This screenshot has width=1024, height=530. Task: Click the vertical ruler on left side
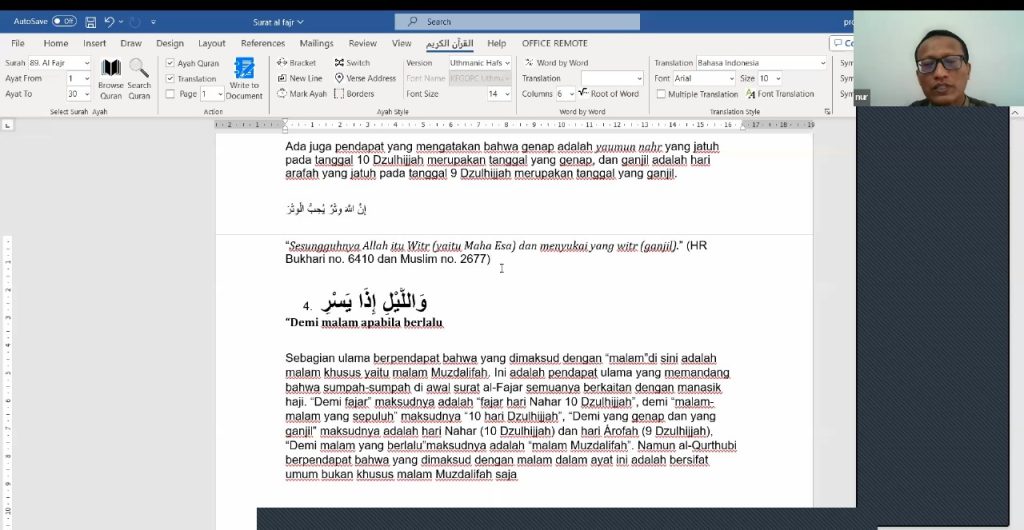pyautogui.click(x=7, y=382)
